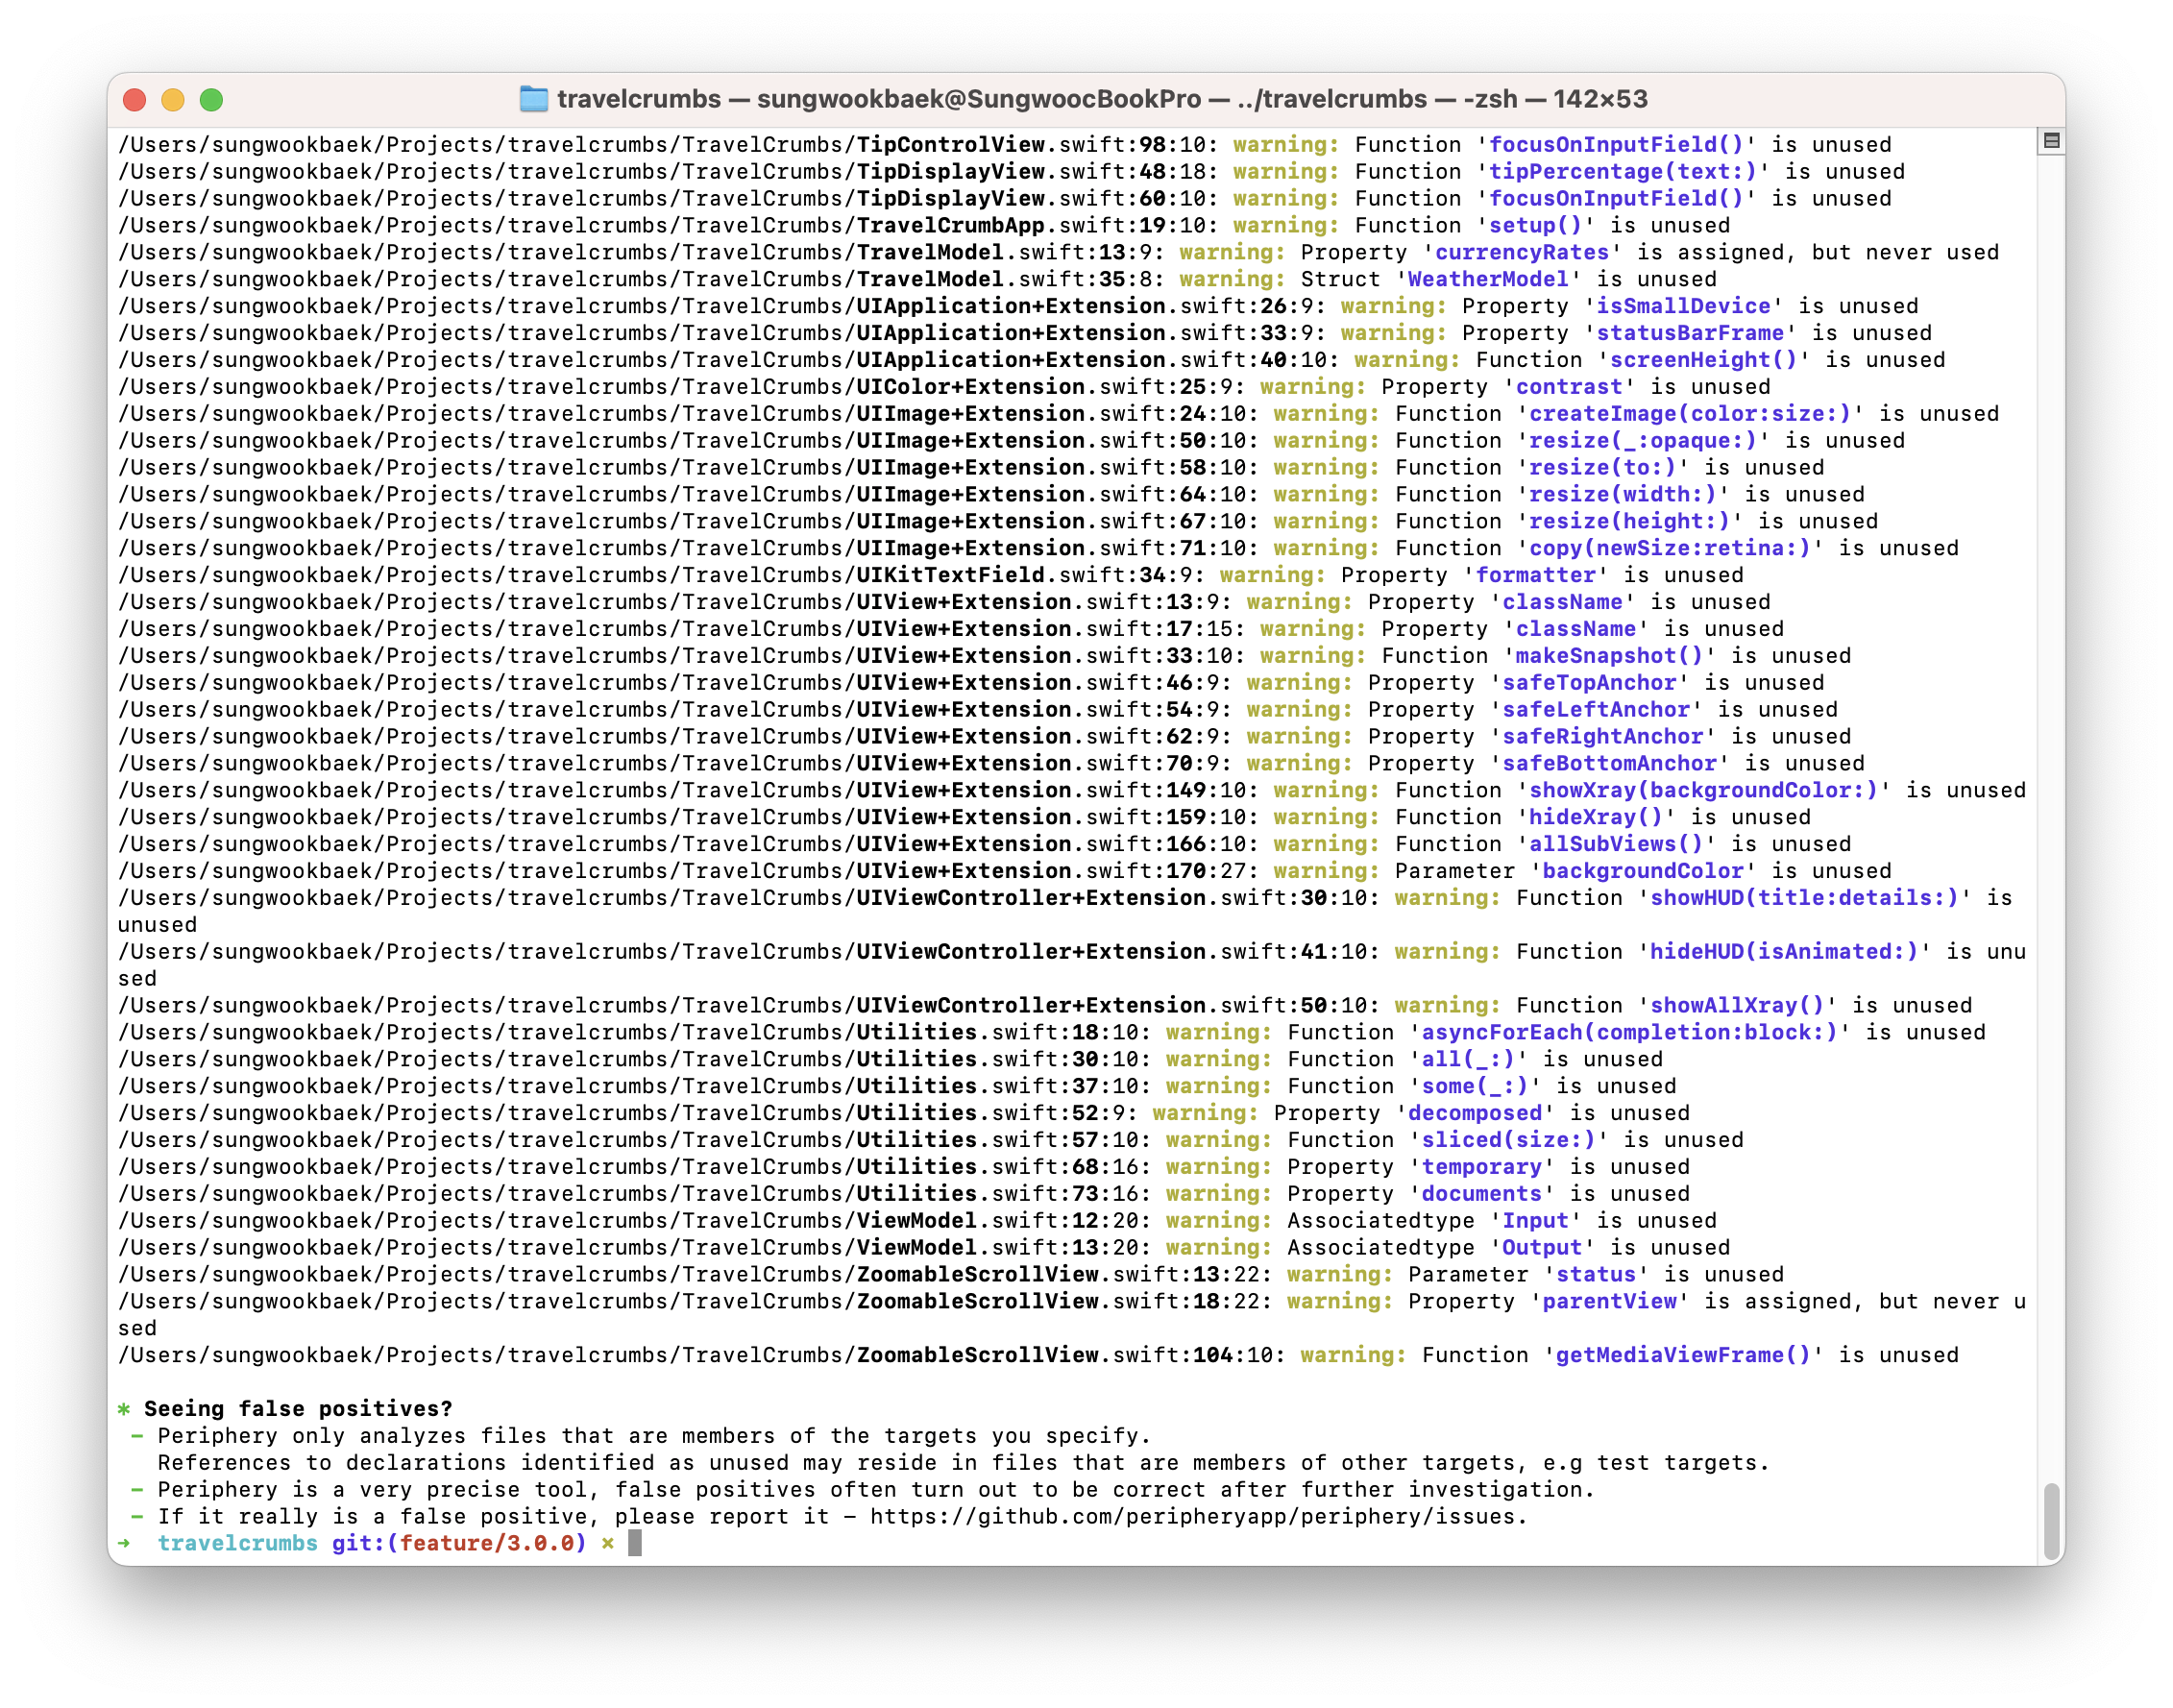Close the terminal window with red button
This screenshot has height=1708, width=2173.
click(x=135, y=100)
